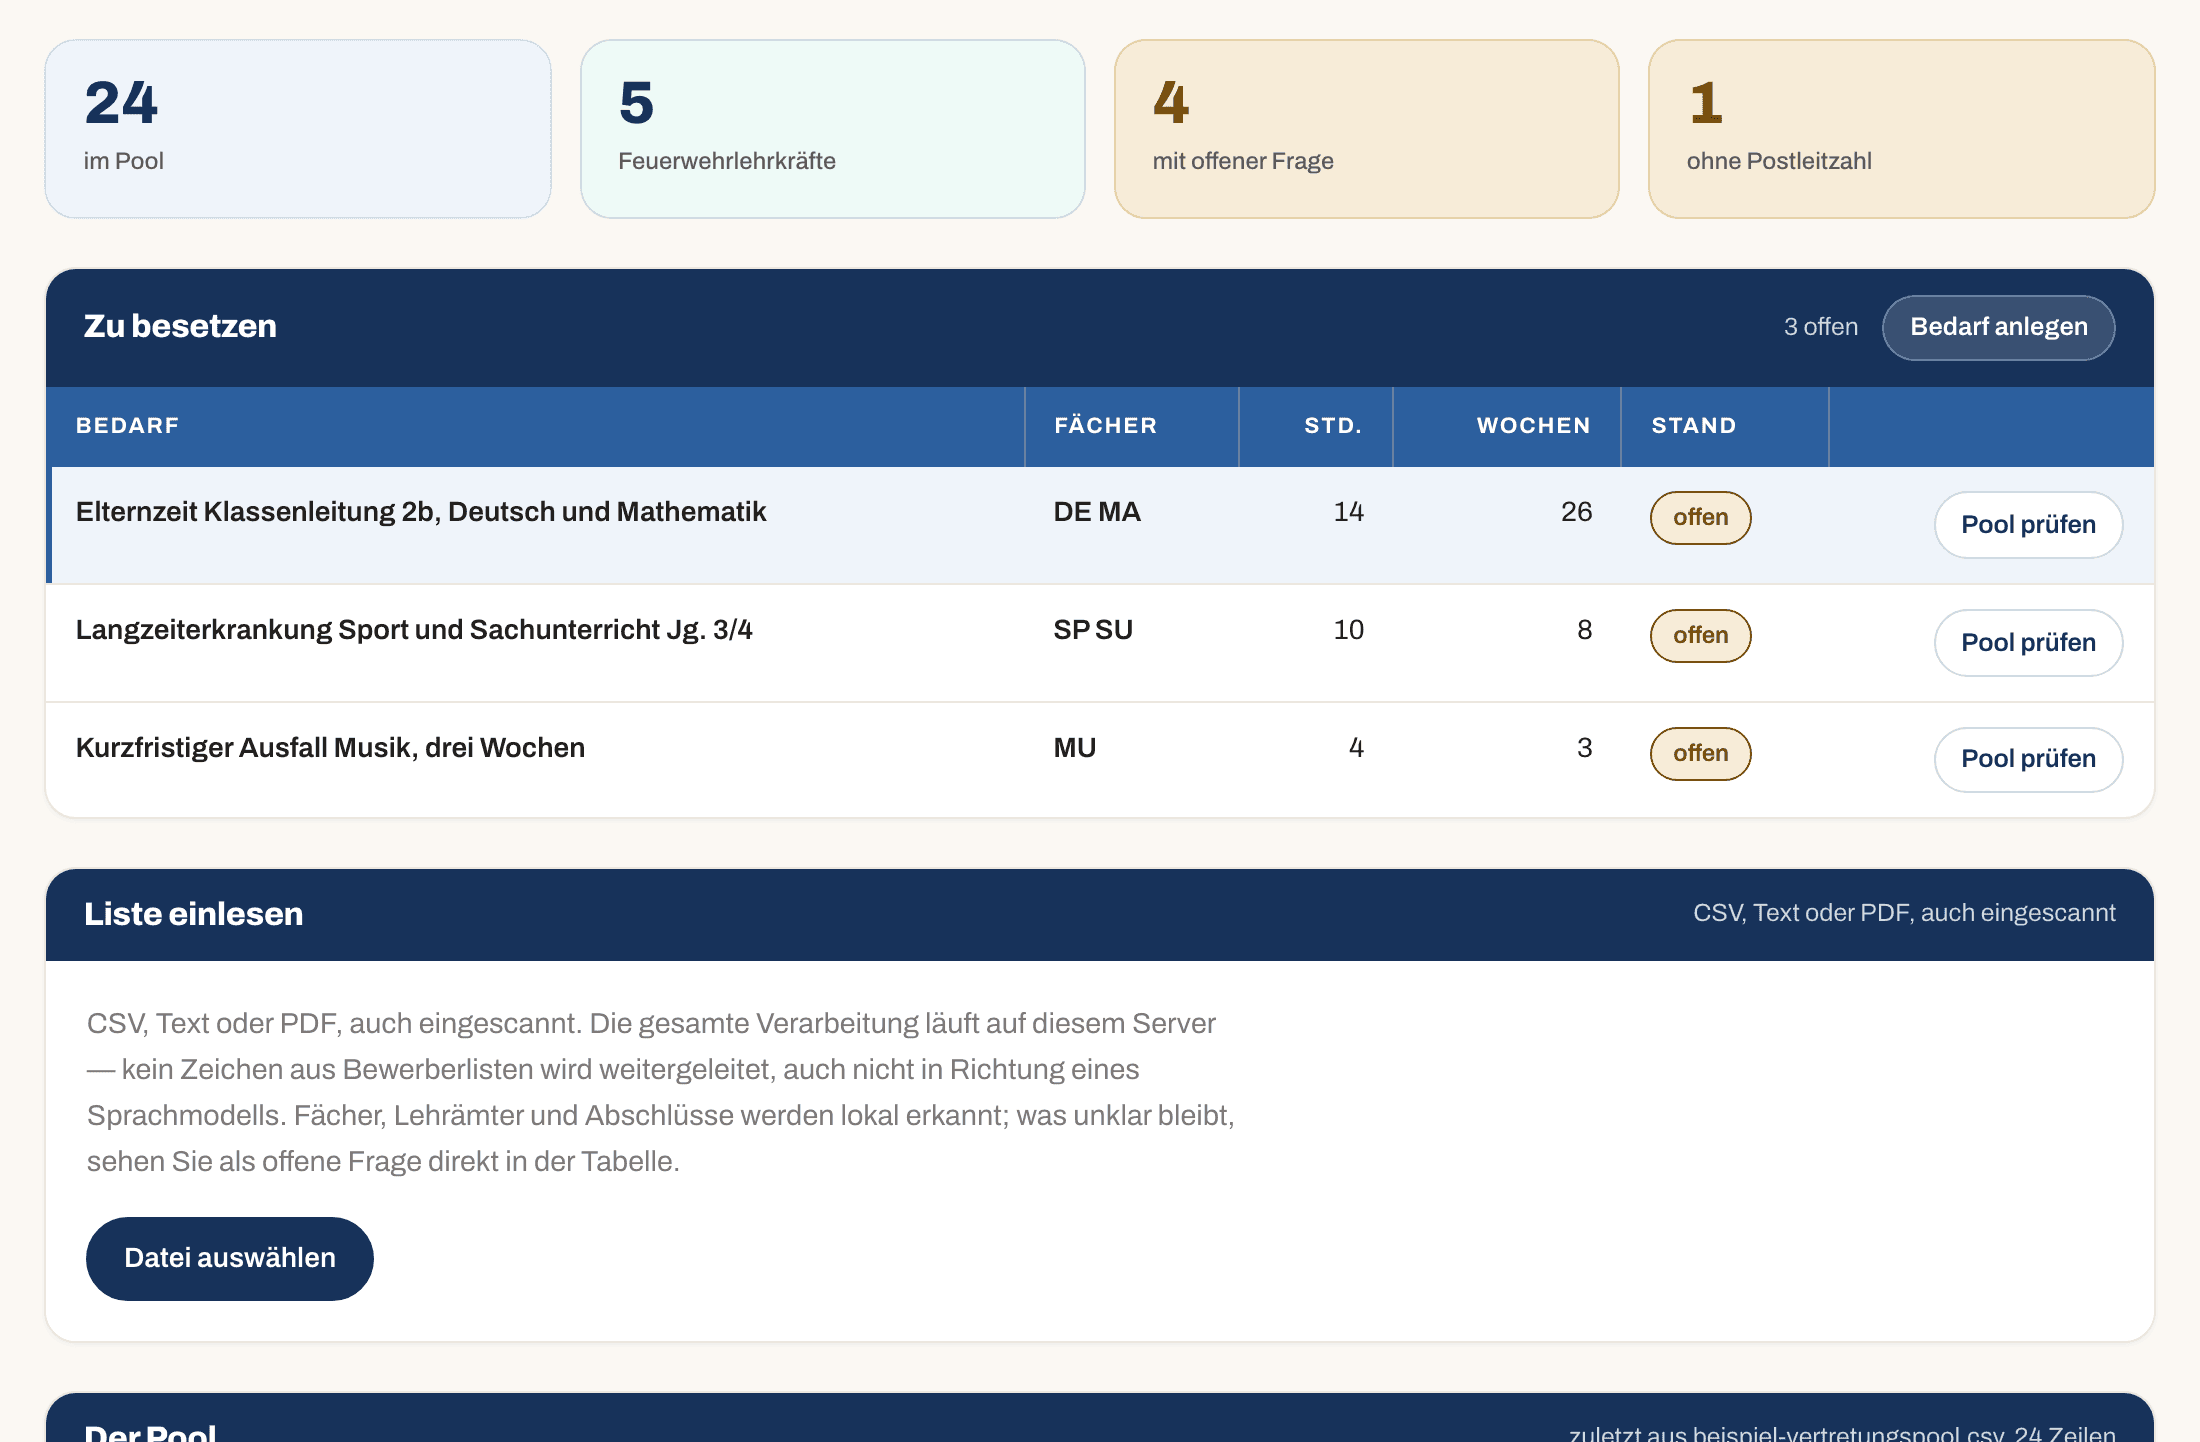The width and height of the screenshot is (2200, 1442).
Task: Open the 24 im Pool stat card
Action: click(x=298, y=129)
